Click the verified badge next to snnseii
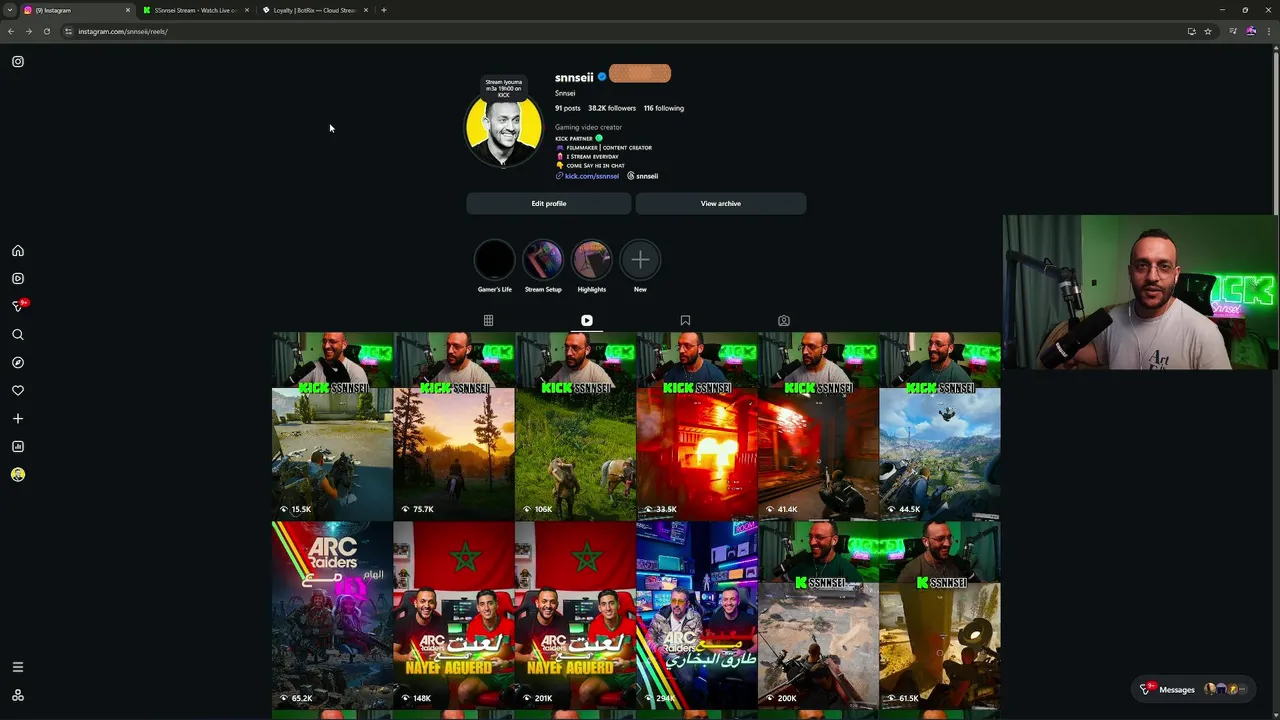 tap(602, 77)
